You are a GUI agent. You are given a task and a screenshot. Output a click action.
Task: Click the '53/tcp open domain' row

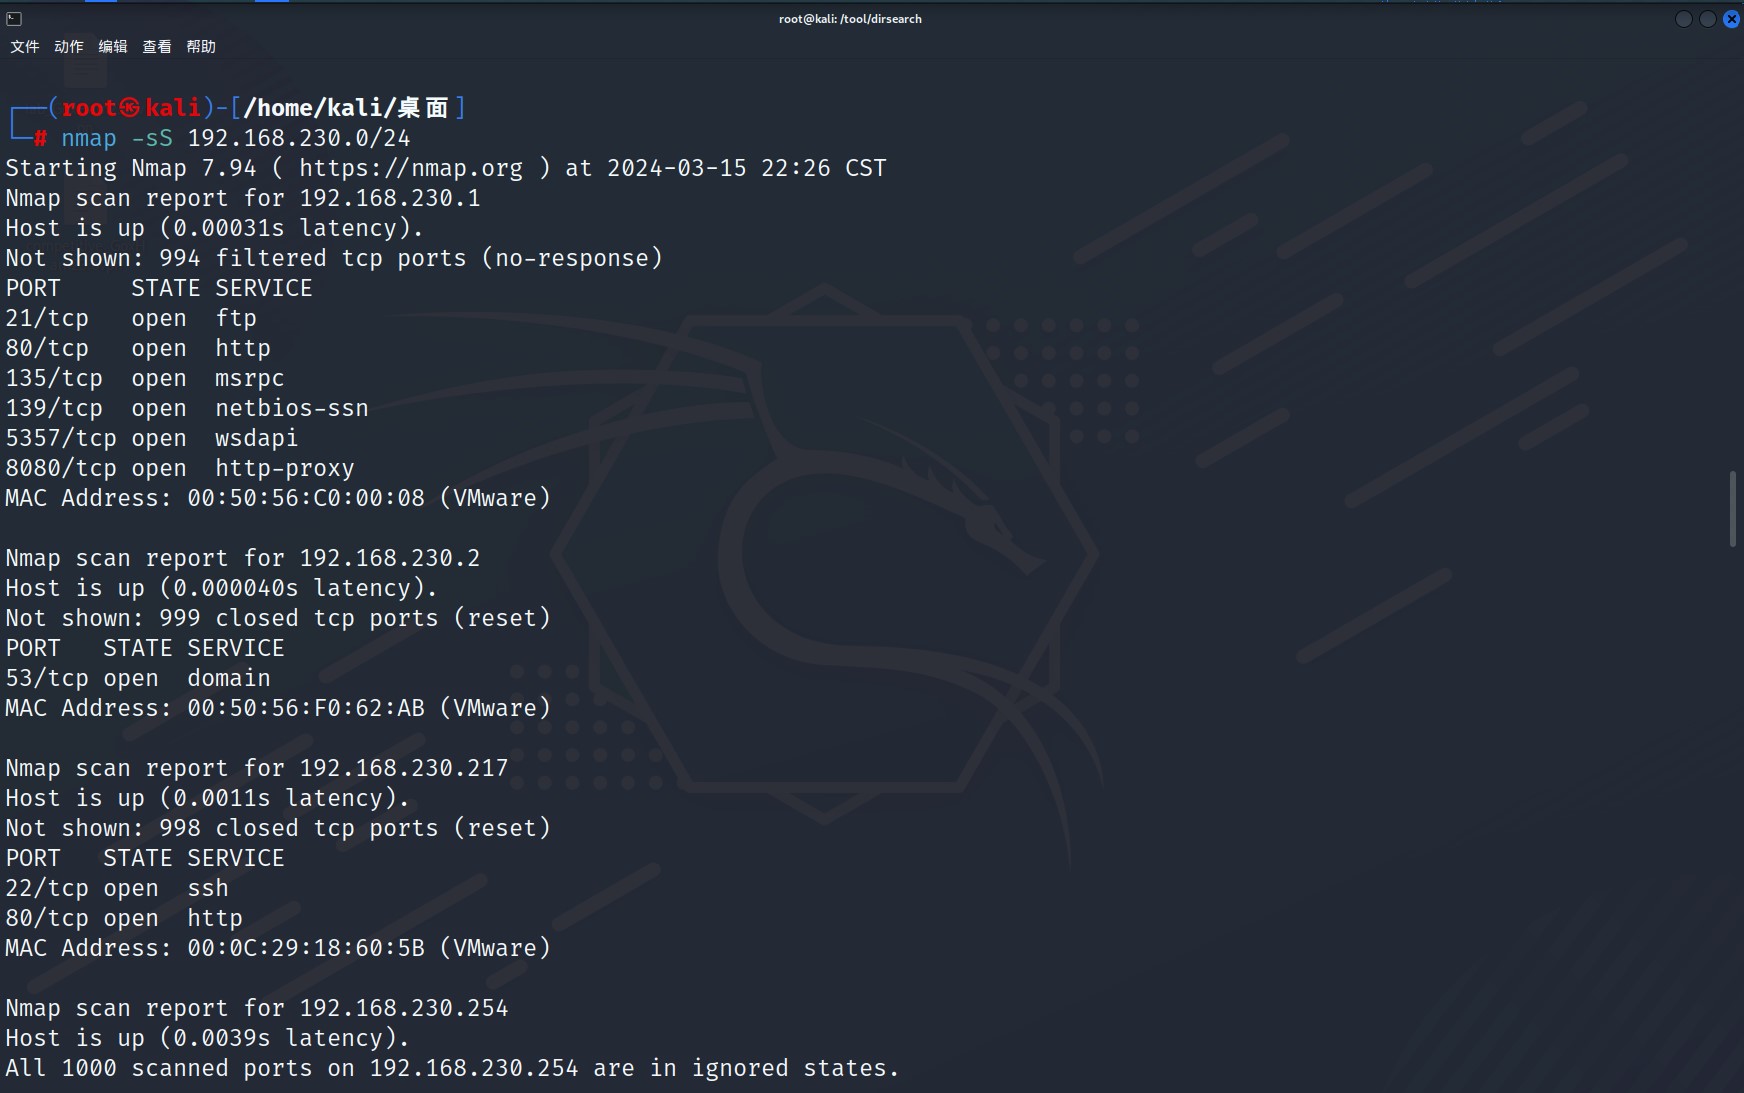(138, 678)
